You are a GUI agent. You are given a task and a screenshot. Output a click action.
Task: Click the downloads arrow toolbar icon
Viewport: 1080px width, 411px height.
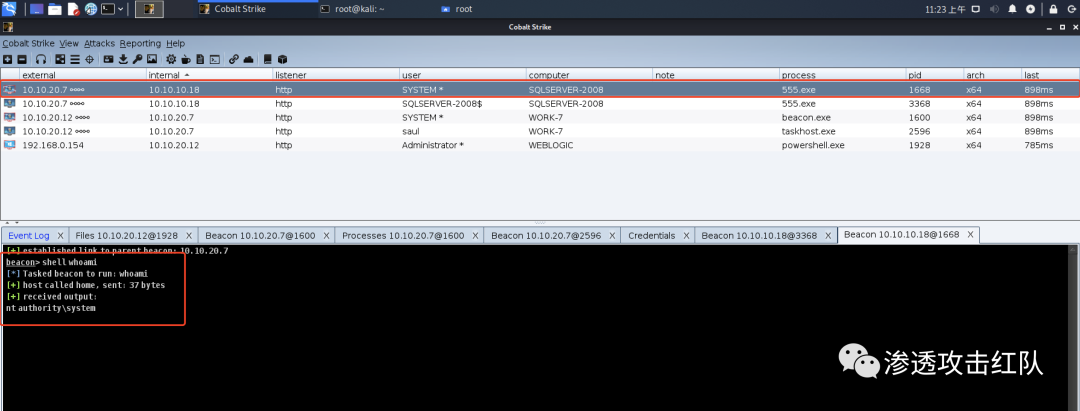tap(123, 59)
